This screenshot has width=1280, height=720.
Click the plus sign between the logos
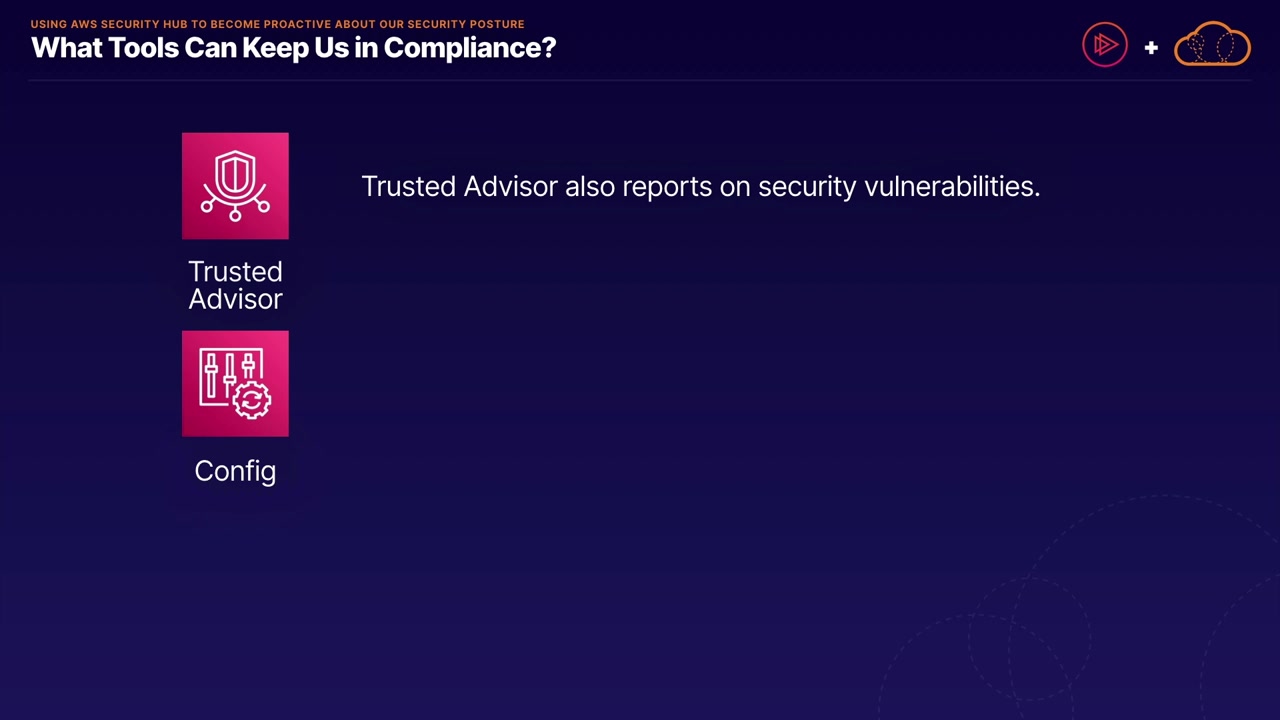[x=1151, y=47]
